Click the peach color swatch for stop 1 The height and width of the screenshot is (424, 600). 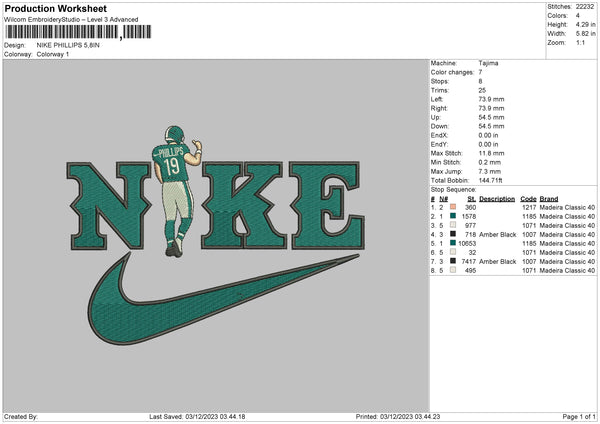453,206
